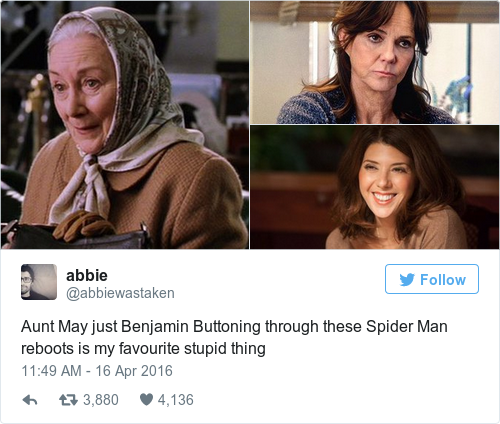Open the @abbiewastaken handle link
Viewport: 500px width, 424px height.
click(x=120, y=293)
